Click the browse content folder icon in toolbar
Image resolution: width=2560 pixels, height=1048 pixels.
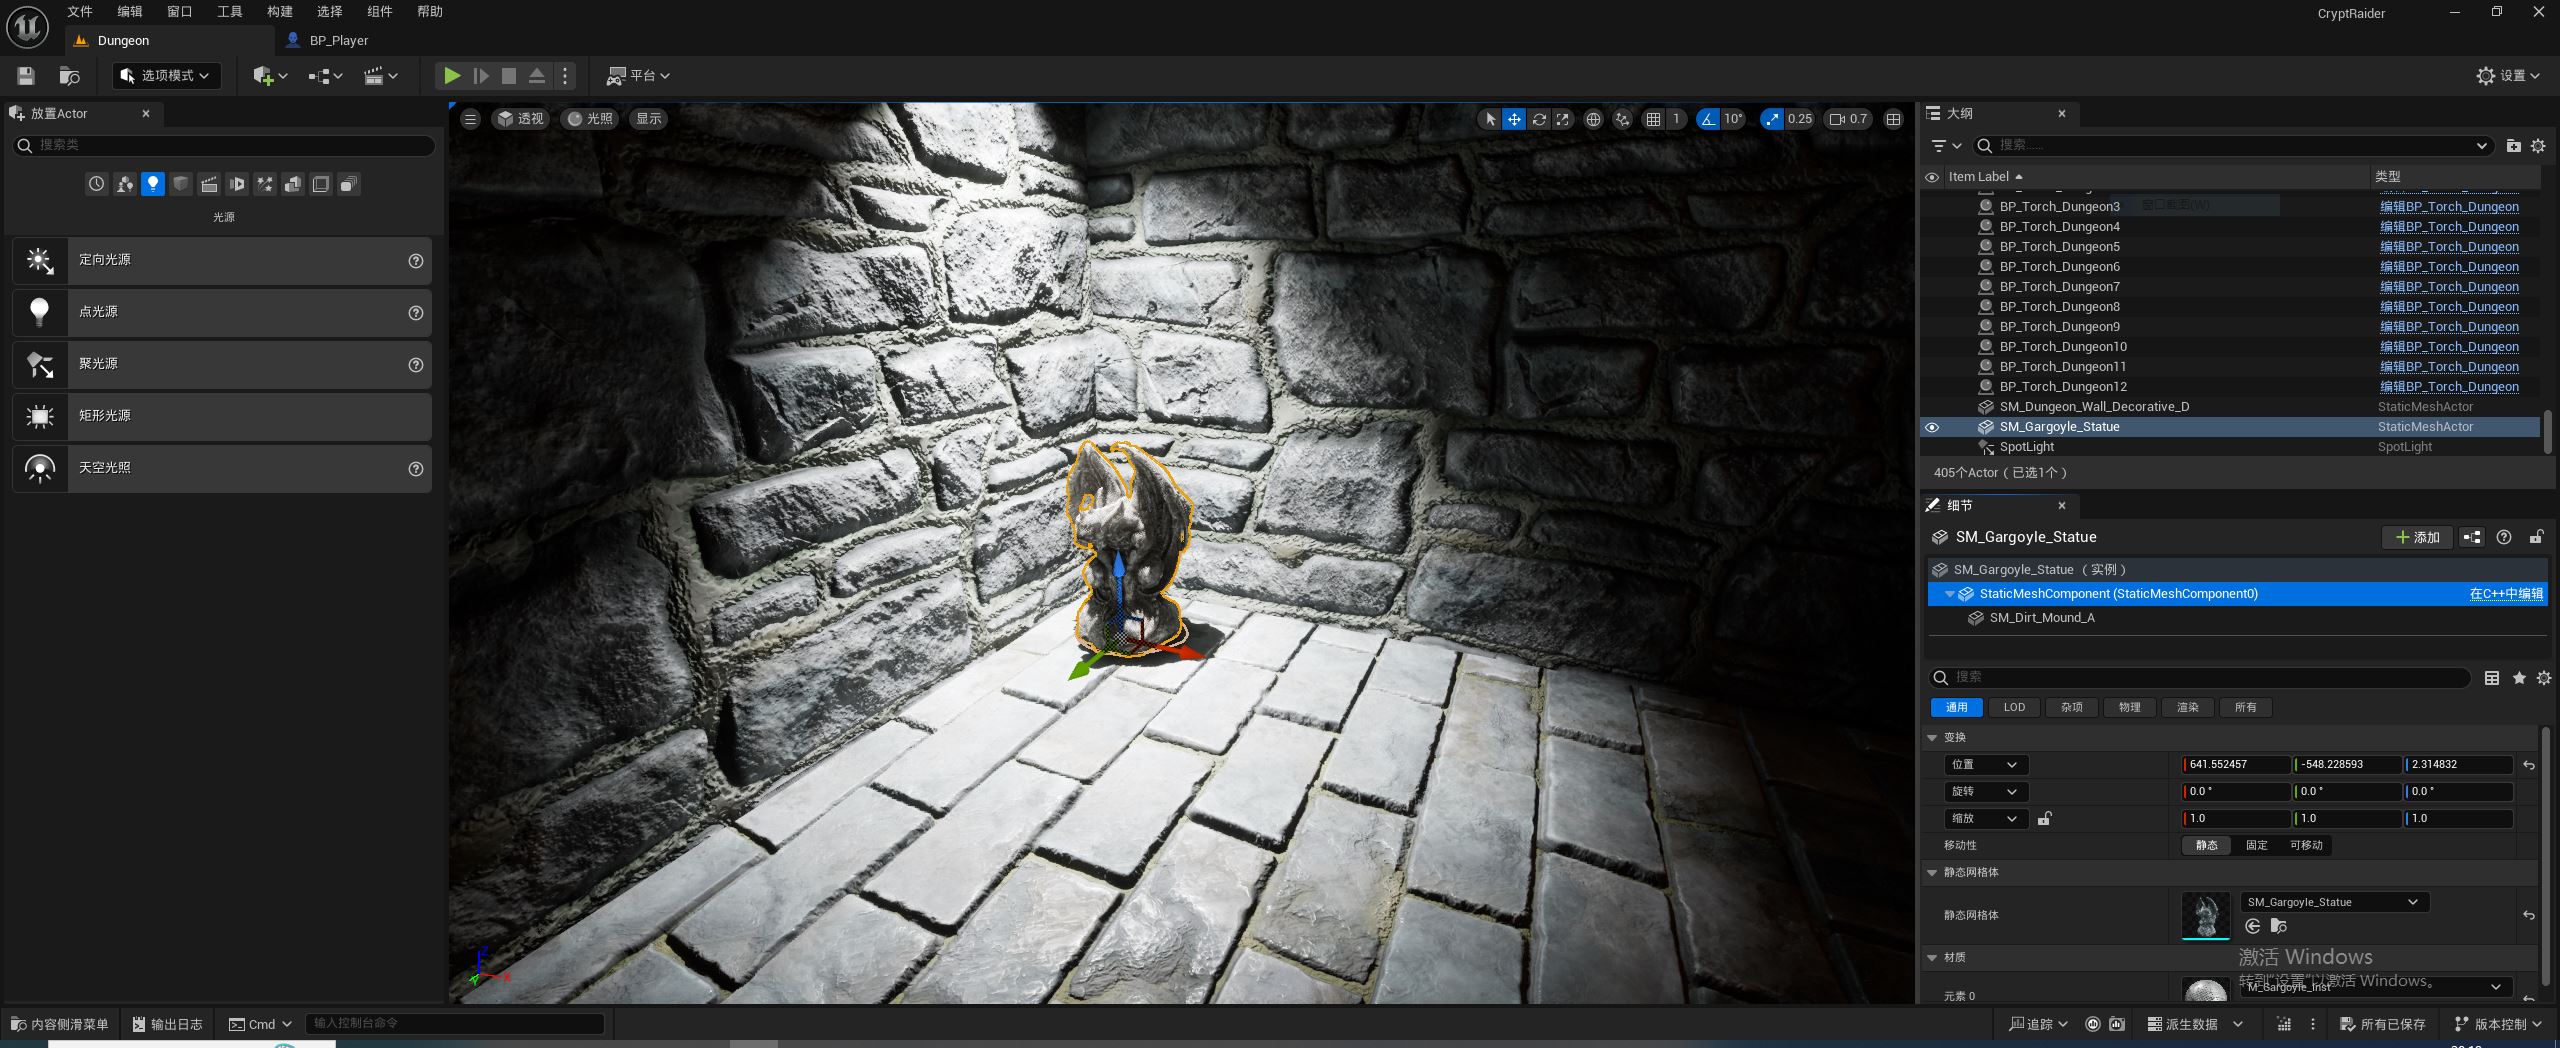click(x=69, y=76)
